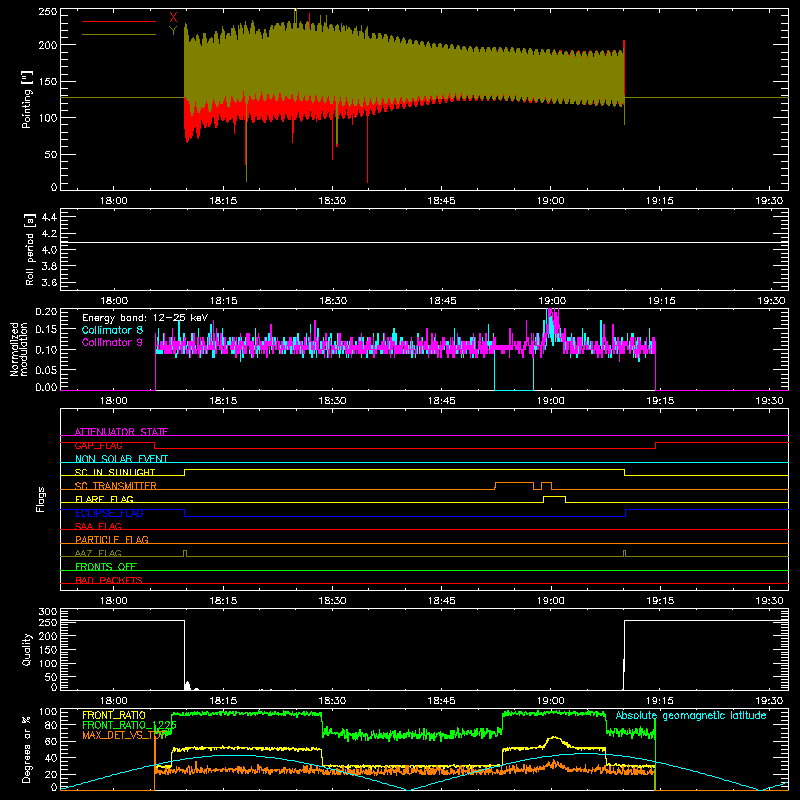The width and height of the screenshot is (800, 800).
Task: Click the ECLIPSE_FLAG label
Action: (109, 513)
